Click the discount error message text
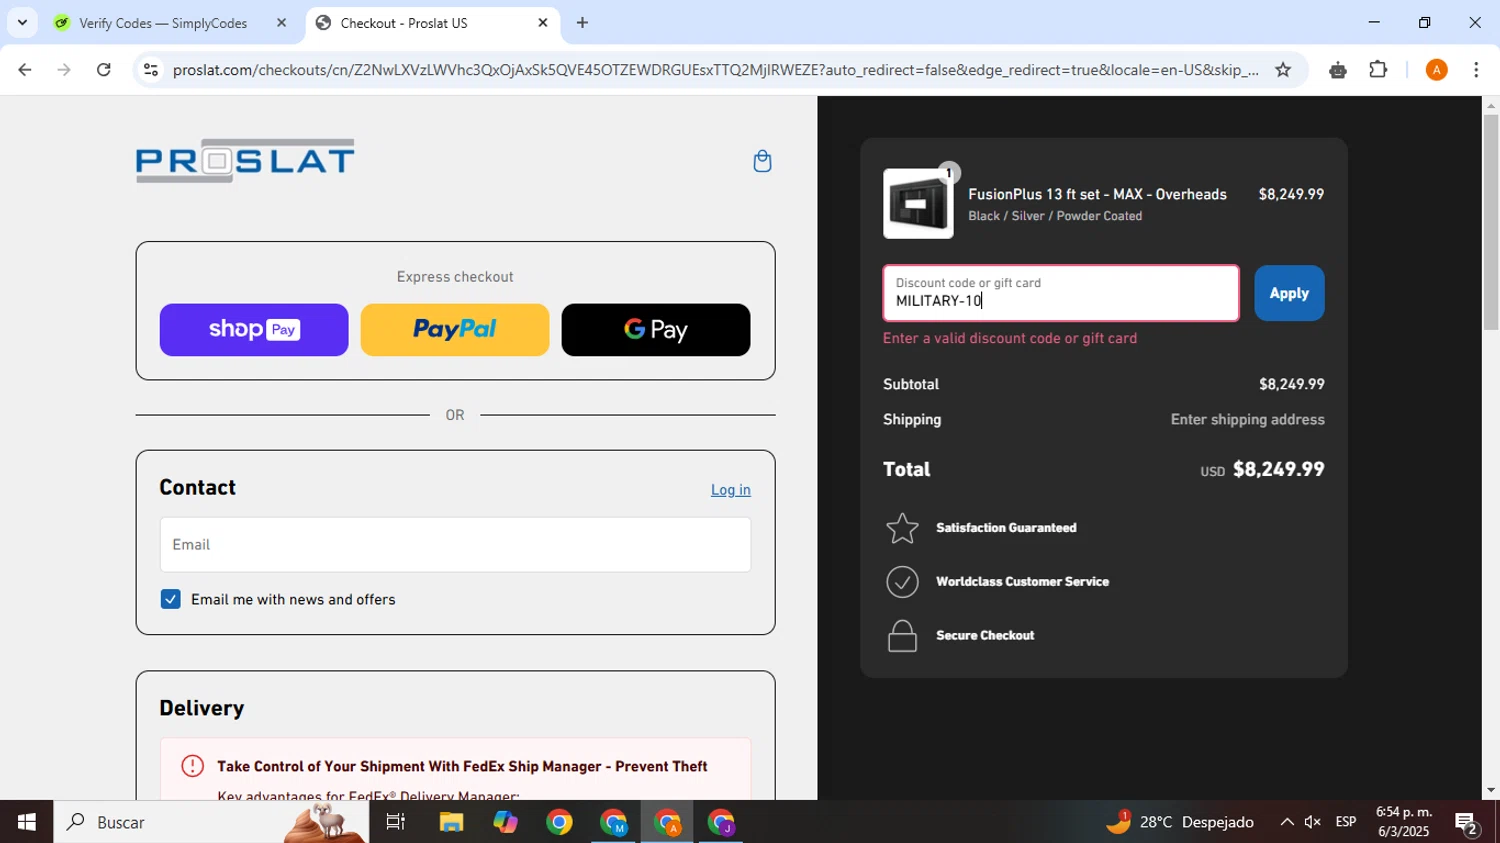 pyautogui.click(x=1010, y=338)
